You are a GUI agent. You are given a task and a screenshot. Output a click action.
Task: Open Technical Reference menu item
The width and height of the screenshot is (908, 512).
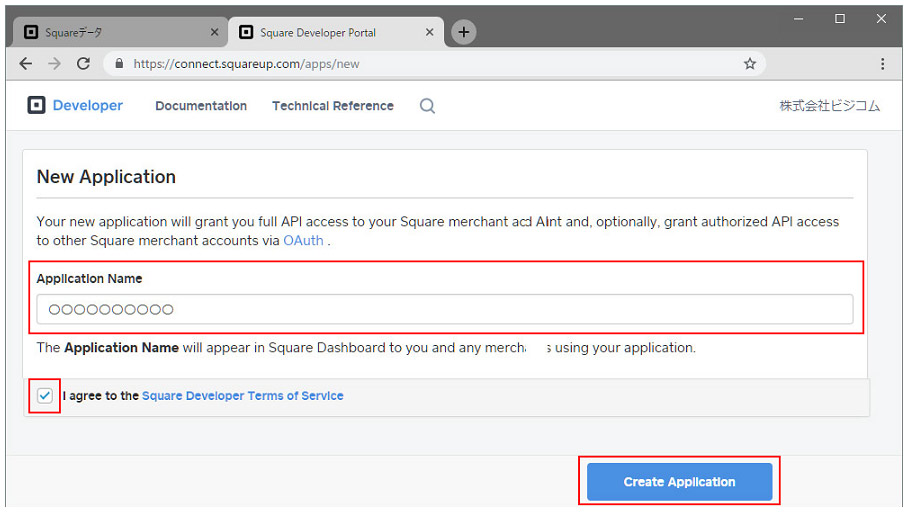(333, 106)
